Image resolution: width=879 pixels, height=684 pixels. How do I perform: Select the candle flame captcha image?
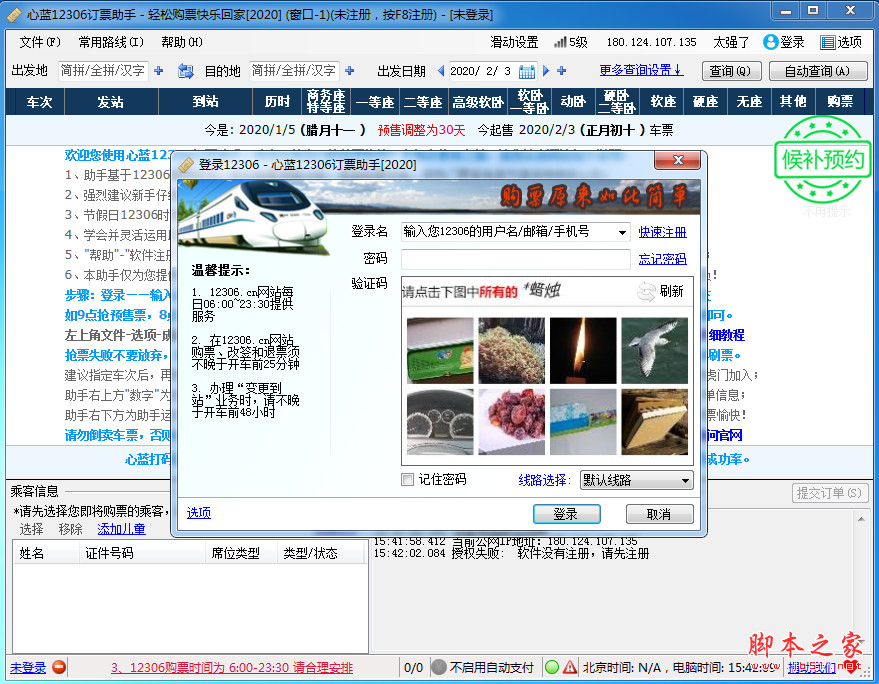(583, 350)
